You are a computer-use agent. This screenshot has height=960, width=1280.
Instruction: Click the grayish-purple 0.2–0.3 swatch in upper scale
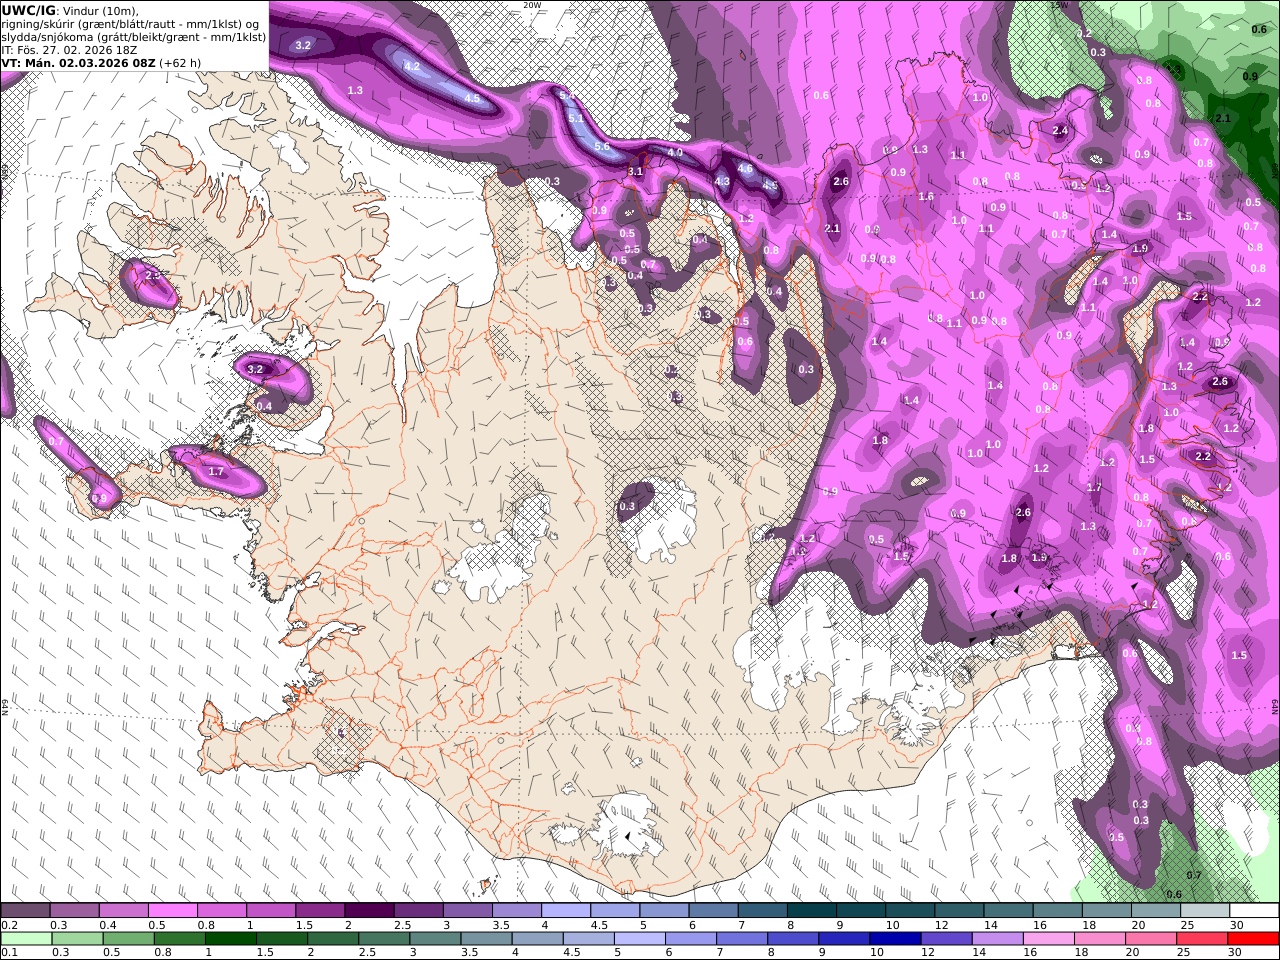coord(25,911)
